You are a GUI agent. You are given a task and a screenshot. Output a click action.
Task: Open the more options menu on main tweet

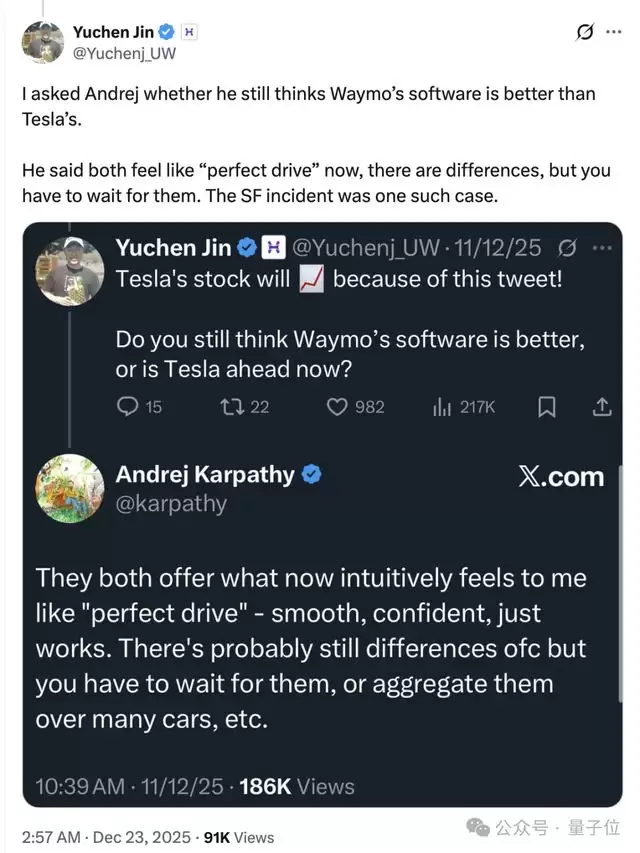point(613,33)
